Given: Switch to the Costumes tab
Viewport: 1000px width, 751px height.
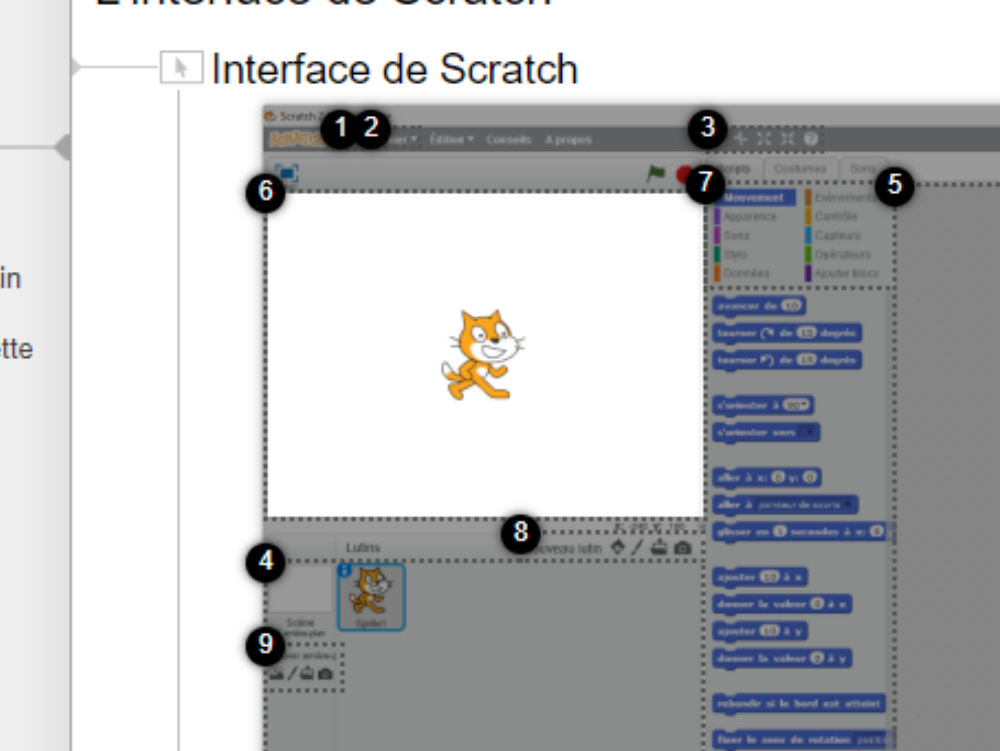Looking at the screenshot, I should click(x=800, y=167).
